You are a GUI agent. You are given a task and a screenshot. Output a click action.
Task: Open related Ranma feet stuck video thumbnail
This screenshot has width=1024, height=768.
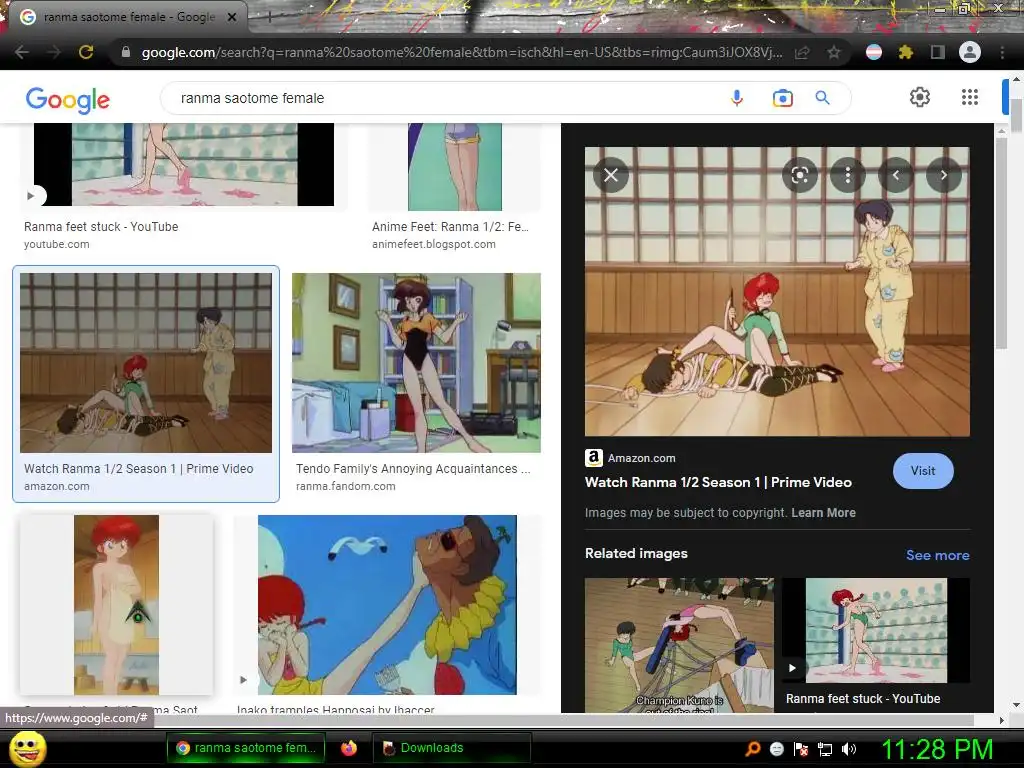[876, 630]
